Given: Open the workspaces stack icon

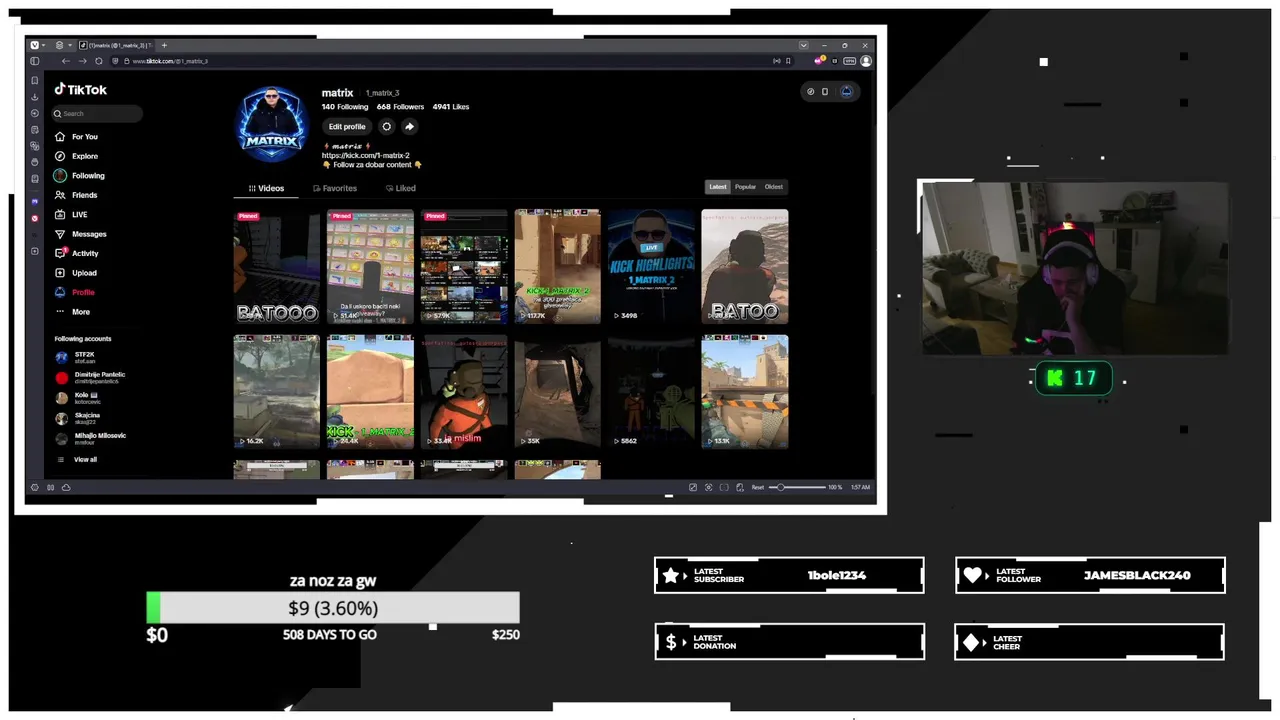Looking at the screenshot, I should 60,45.
